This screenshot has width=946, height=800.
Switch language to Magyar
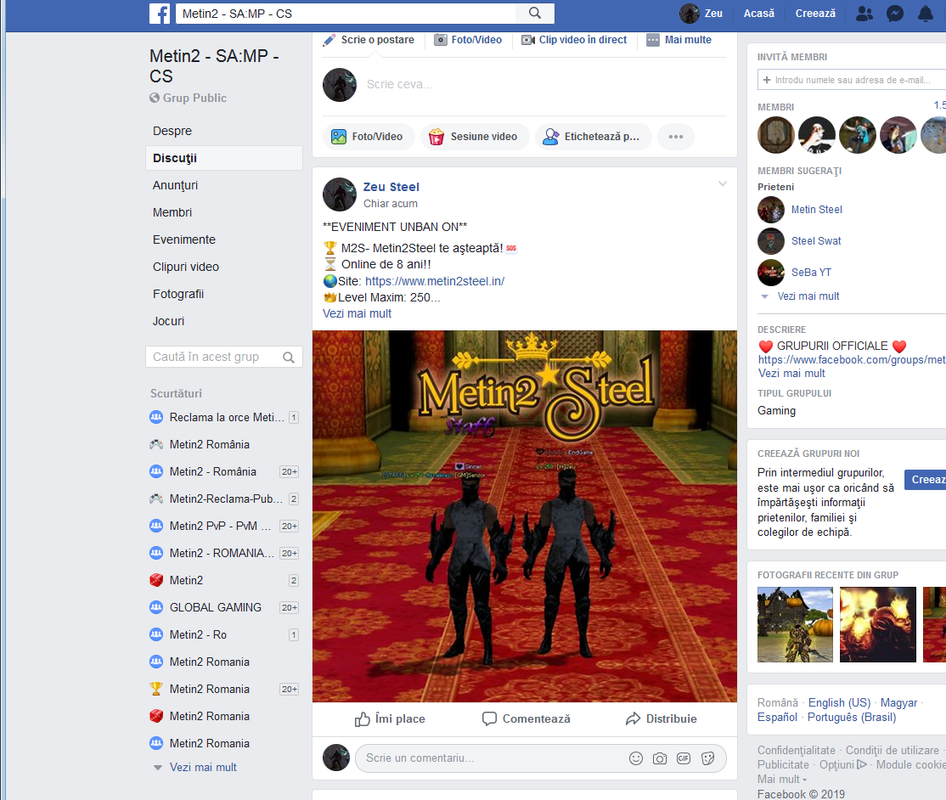(x=898, y=703)
